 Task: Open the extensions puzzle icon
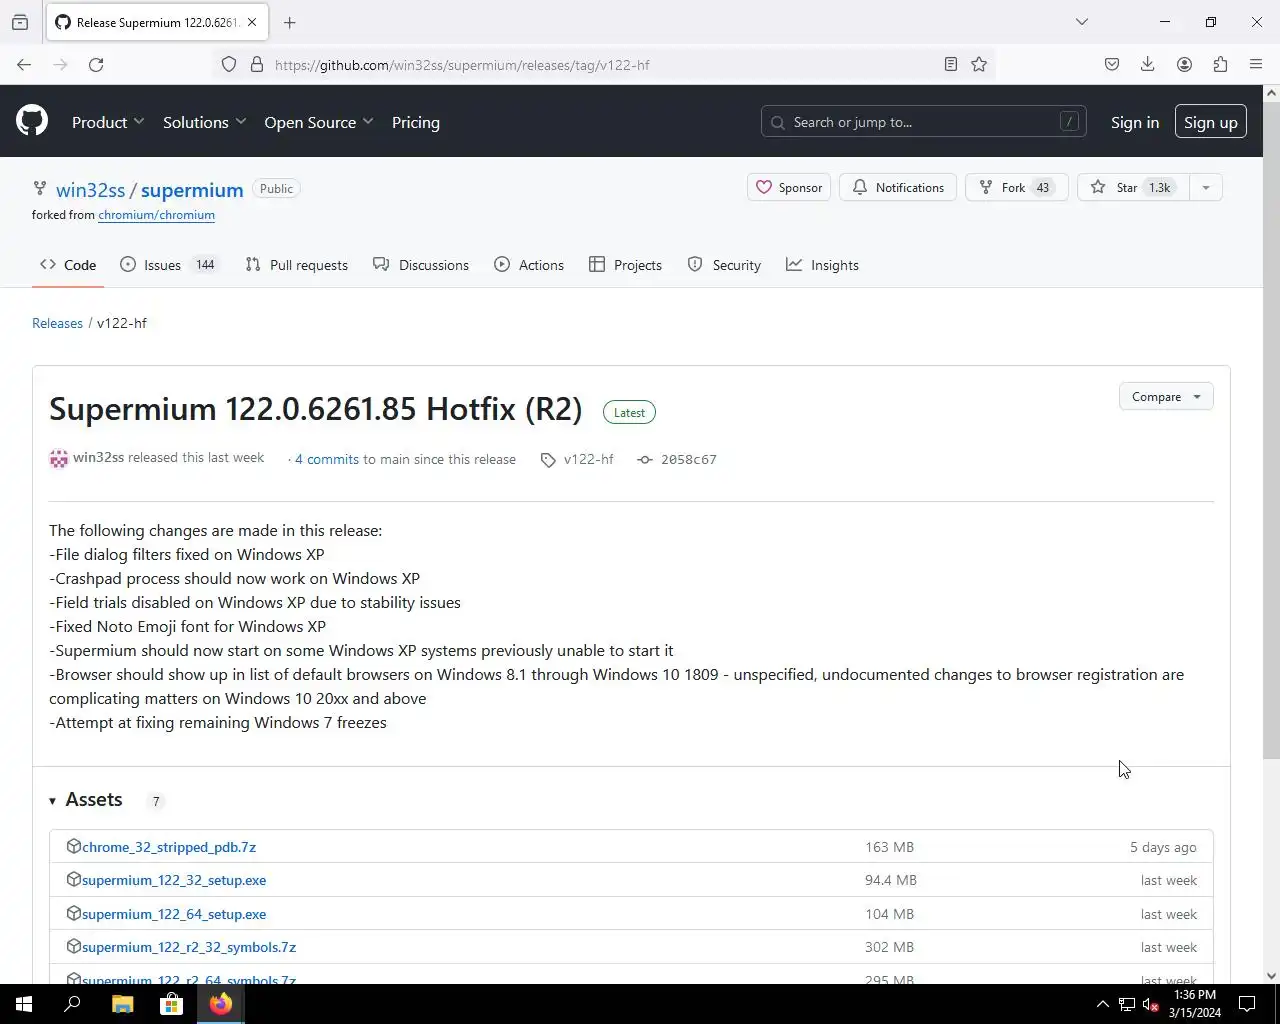[x=1220, y=64]
